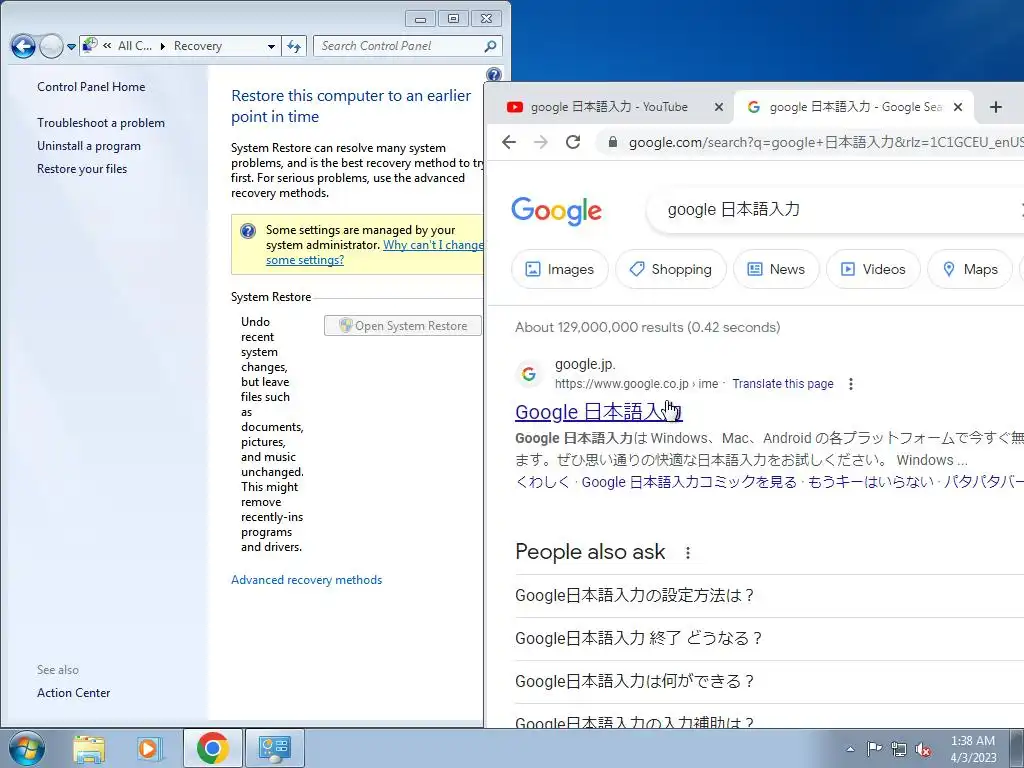This screenshot has width=1024, height=768.
Task: Click Translate this page link
Action: pos(782,384)
